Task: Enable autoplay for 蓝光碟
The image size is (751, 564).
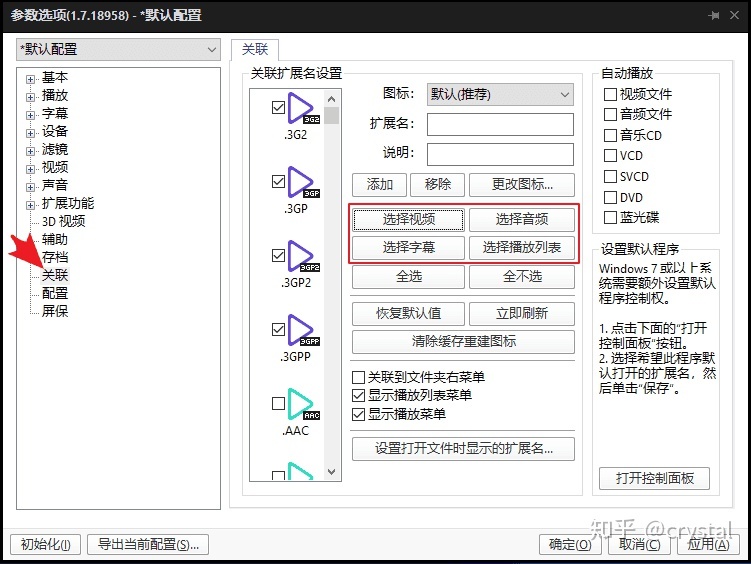Action: [610, 218]
